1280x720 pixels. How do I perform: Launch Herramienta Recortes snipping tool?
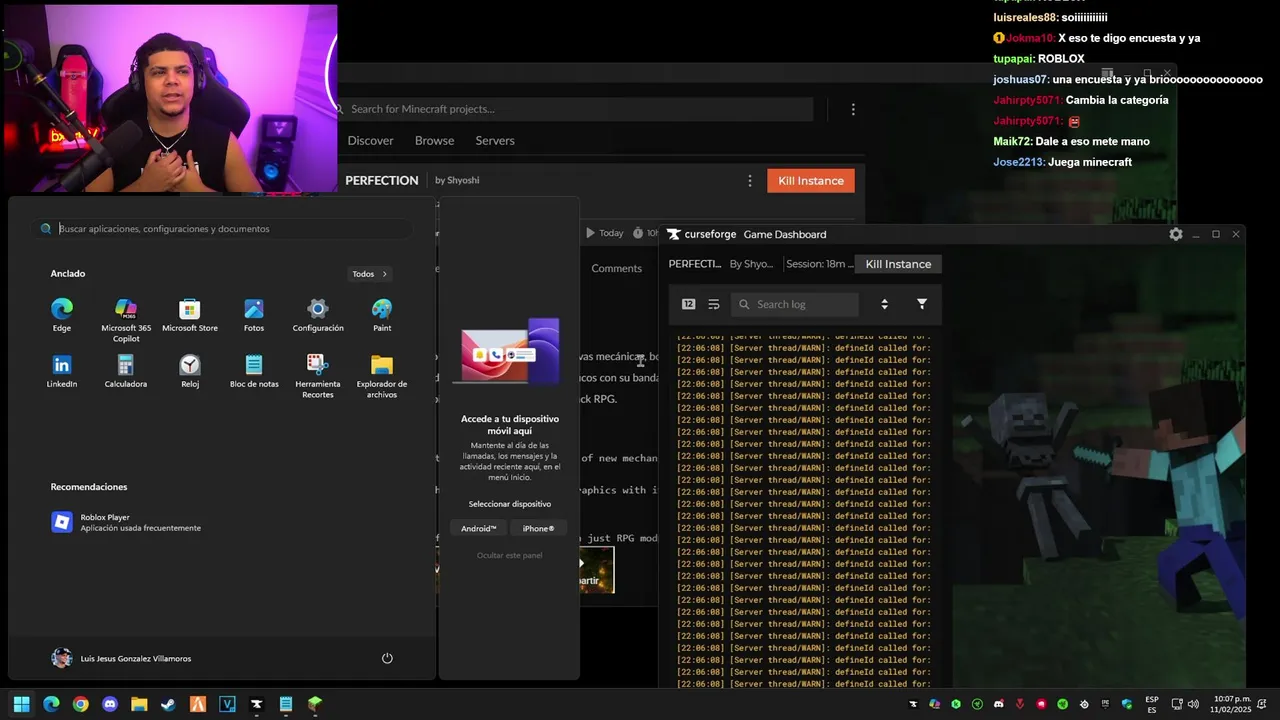[318, 376]
